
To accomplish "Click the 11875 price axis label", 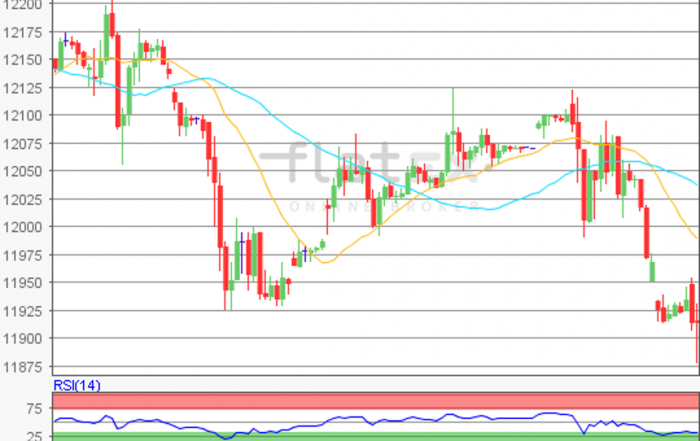I will (21, 366).
